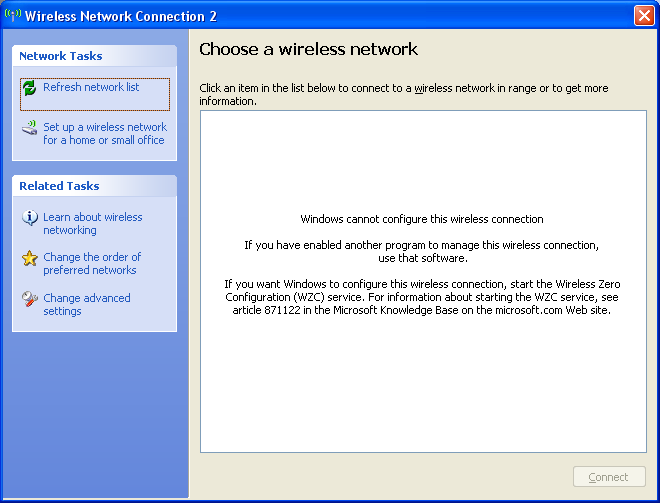This screenshot has height=503, width=660.
Task: Click the wireless router setup icon
Action: [x=29, y=128]
